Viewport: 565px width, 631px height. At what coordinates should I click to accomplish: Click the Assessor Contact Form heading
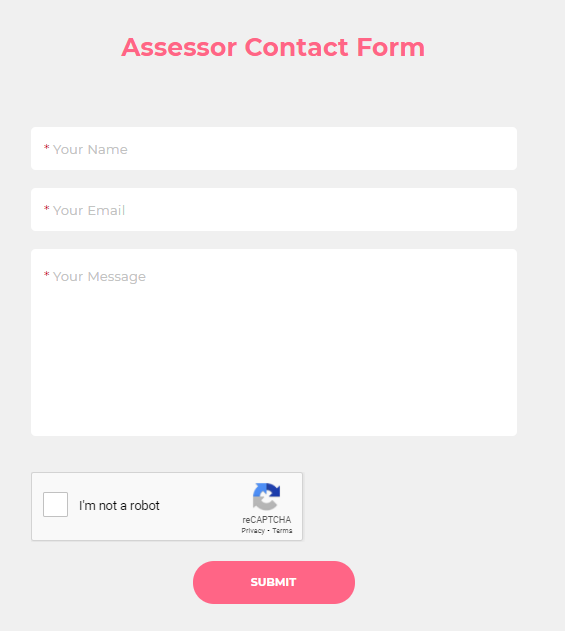click(x=273, y=47)
